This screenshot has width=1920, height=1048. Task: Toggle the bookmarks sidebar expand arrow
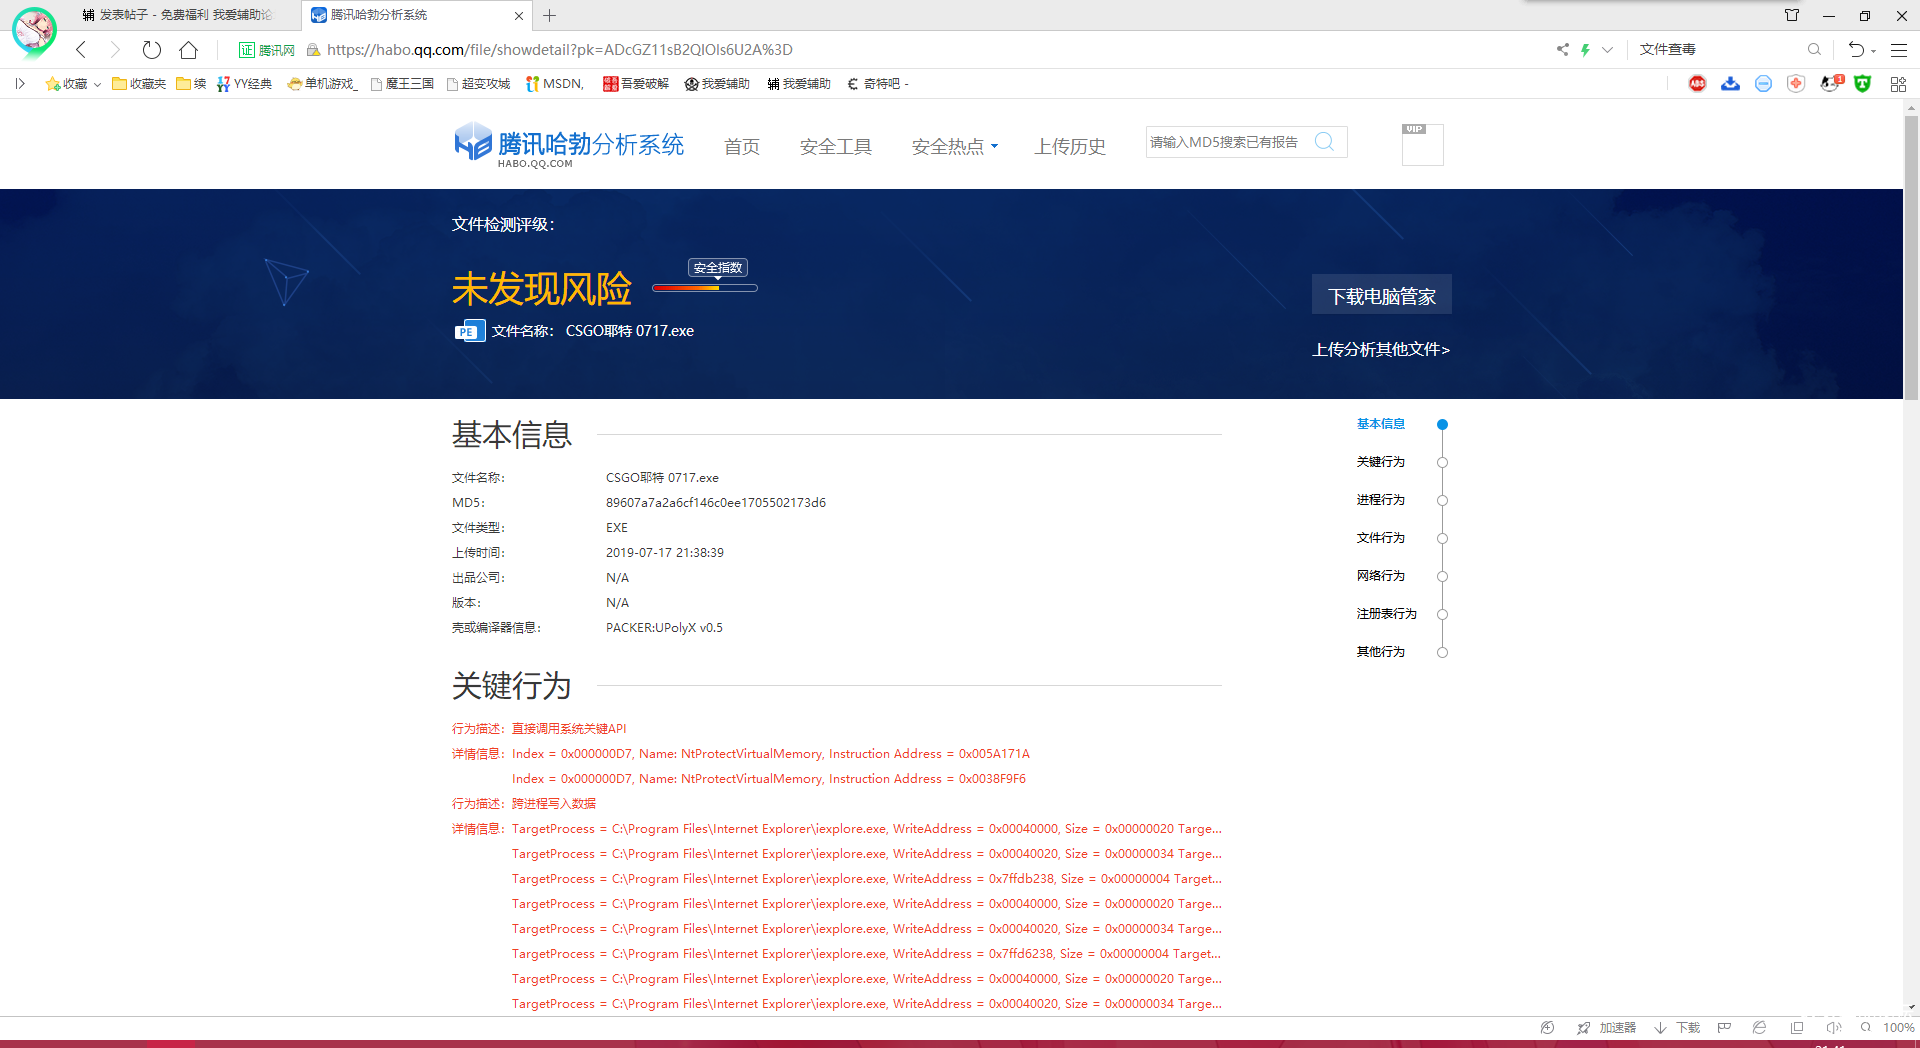coord(20,84)
